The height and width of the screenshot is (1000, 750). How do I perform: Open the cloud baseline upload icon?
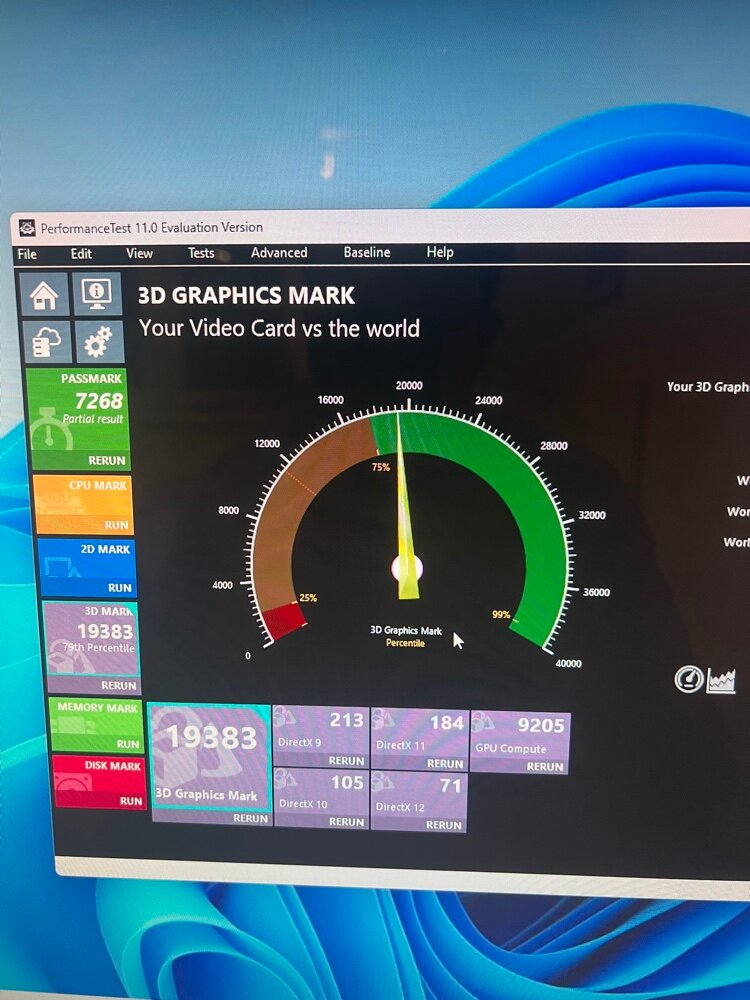pyautogui.click(x=47, y=341)
